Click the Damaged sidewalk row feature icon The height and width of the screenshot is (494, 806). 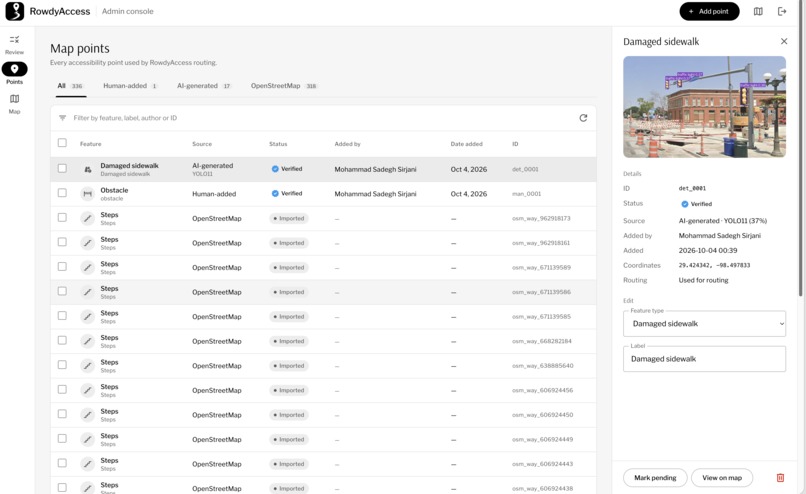(88, 169)
